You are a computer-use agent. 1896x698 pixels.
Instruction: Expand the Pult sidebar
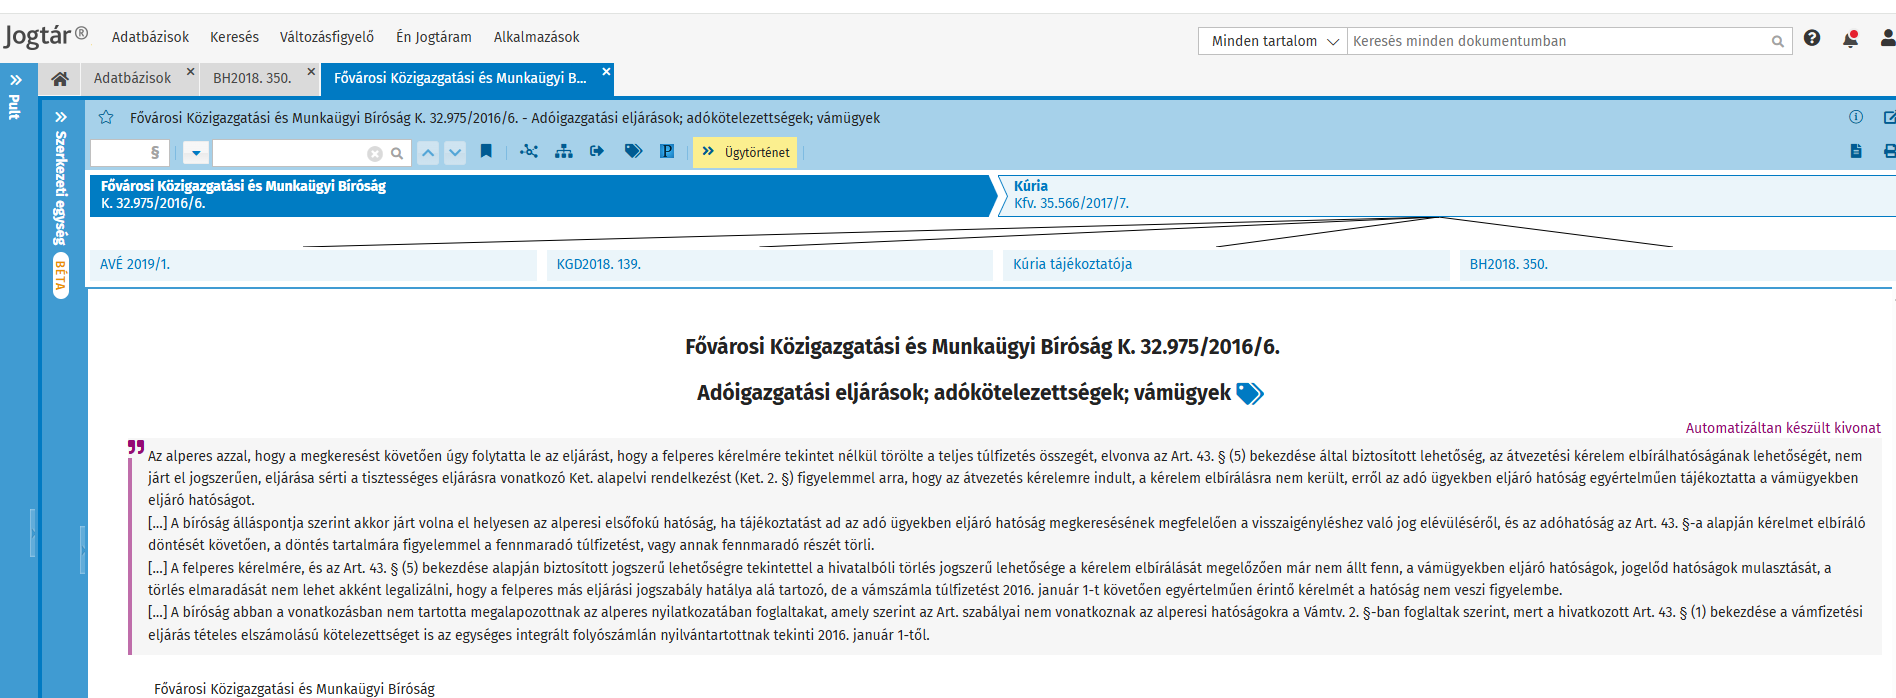(x=16, y=80)
